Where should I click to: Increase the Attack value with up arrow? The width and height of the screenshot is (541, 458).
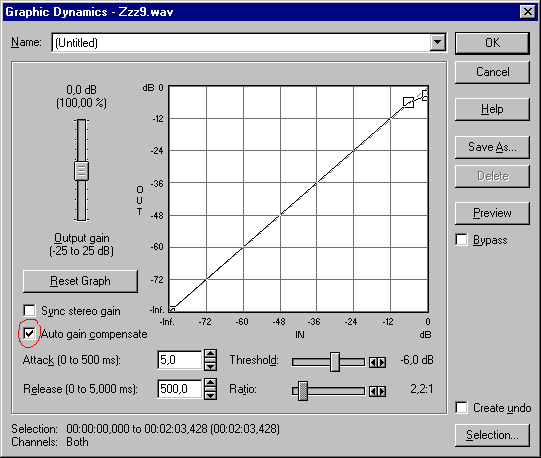[x=210, y=354]
